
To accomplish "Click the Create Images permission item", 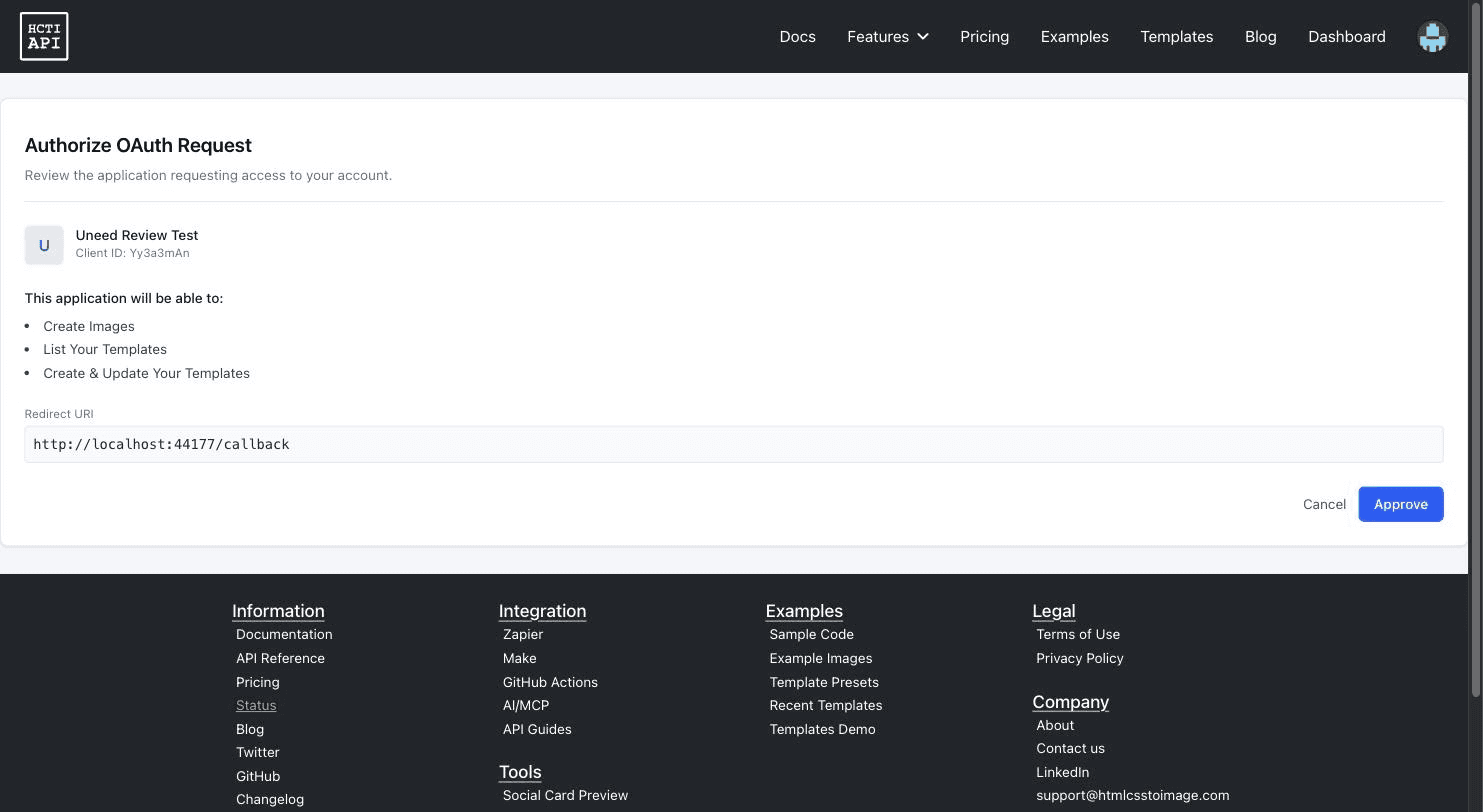I will point(89,326).
